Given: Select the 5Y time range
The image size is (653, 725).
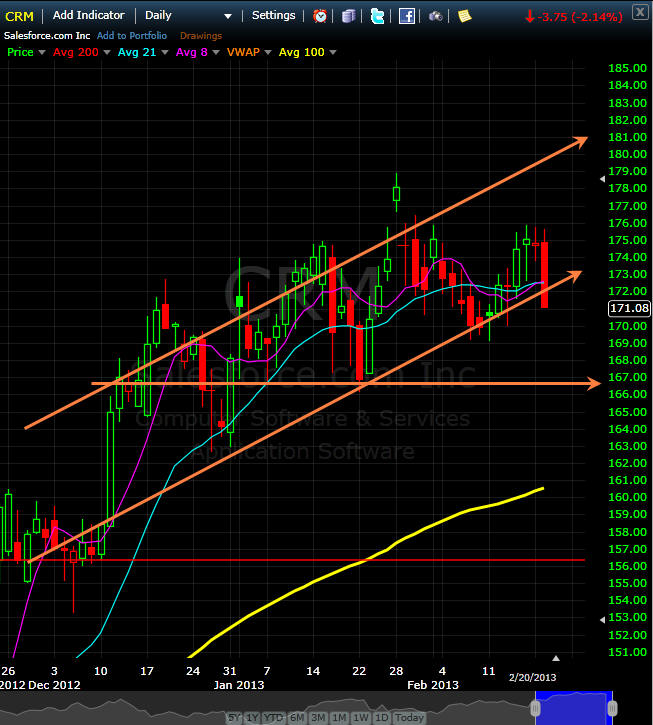Looking at the screenshot, I should 234,718.
